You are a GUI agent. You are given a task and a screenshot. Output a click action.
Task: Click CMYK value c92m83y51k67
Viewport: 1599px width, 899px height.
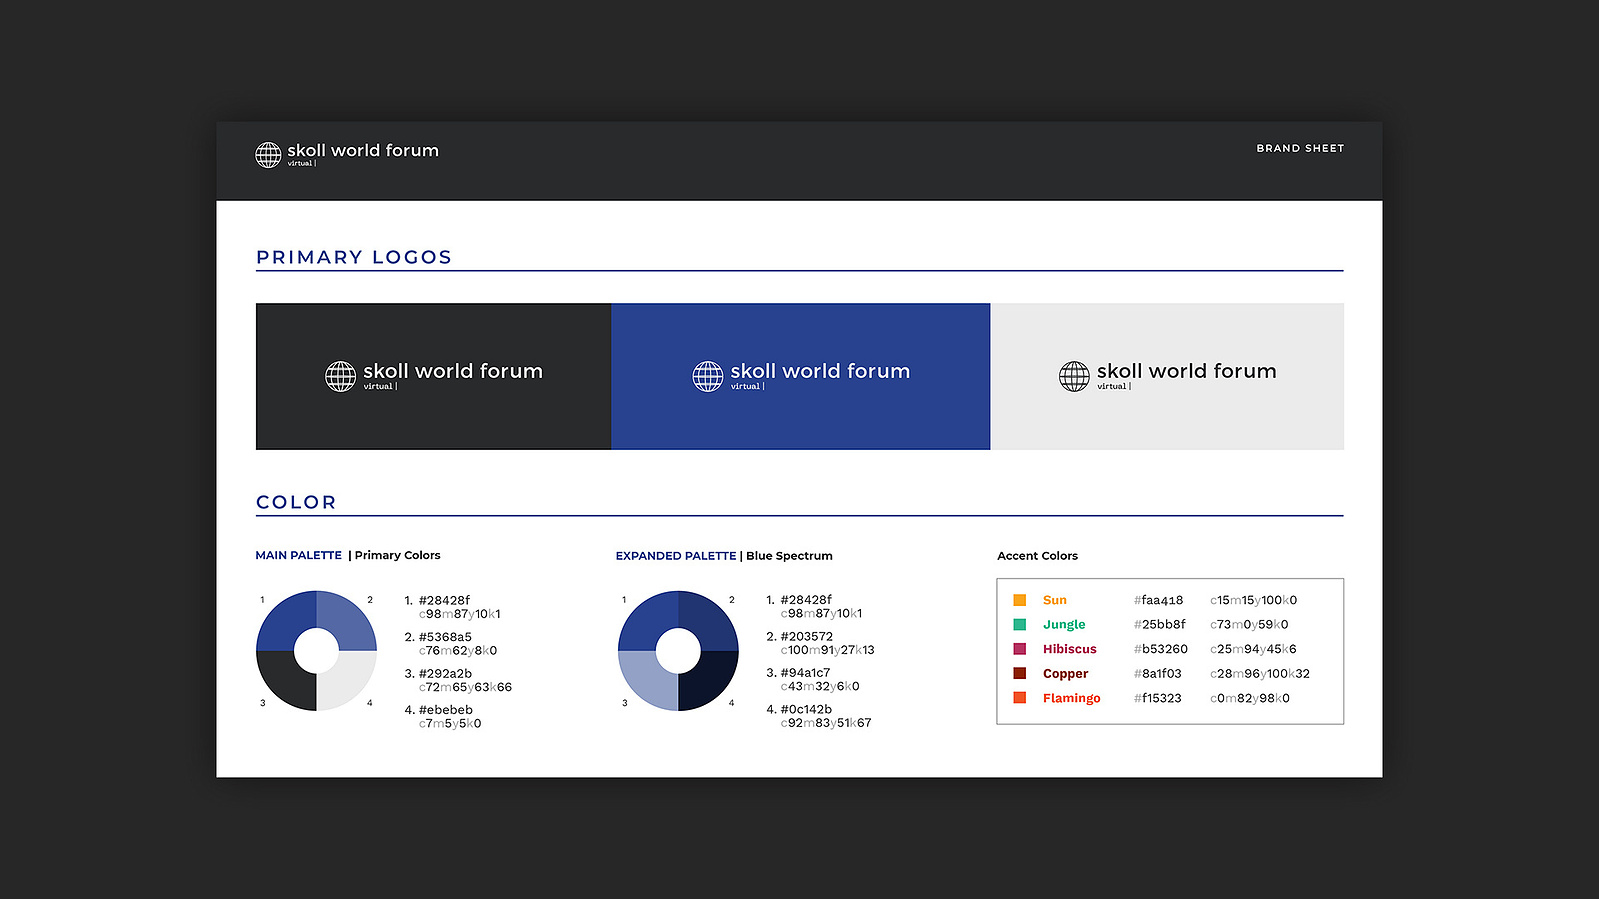click(826, 723)
